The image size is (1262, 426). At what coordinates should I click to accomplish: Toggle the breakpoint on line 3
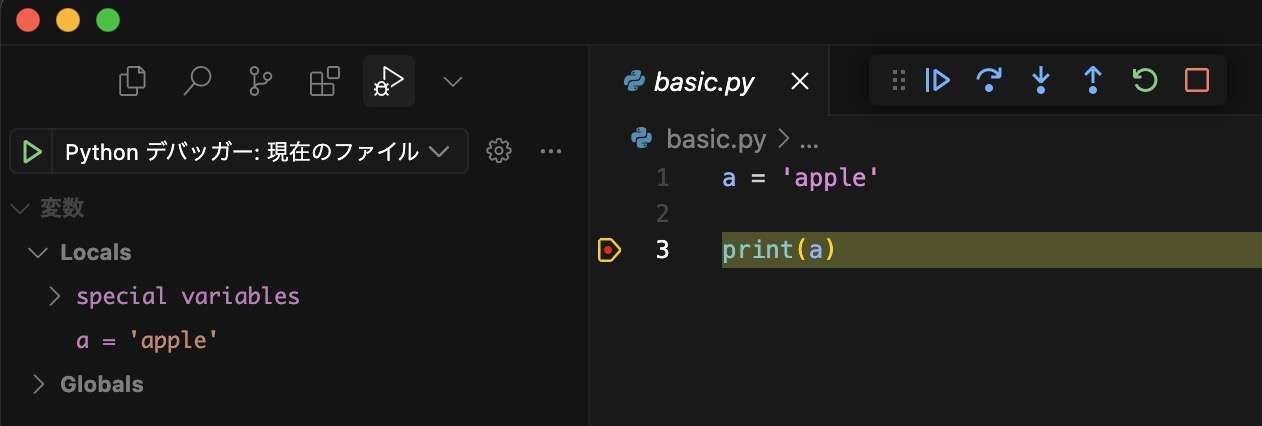pyautogui.click(x=609, y=250)
